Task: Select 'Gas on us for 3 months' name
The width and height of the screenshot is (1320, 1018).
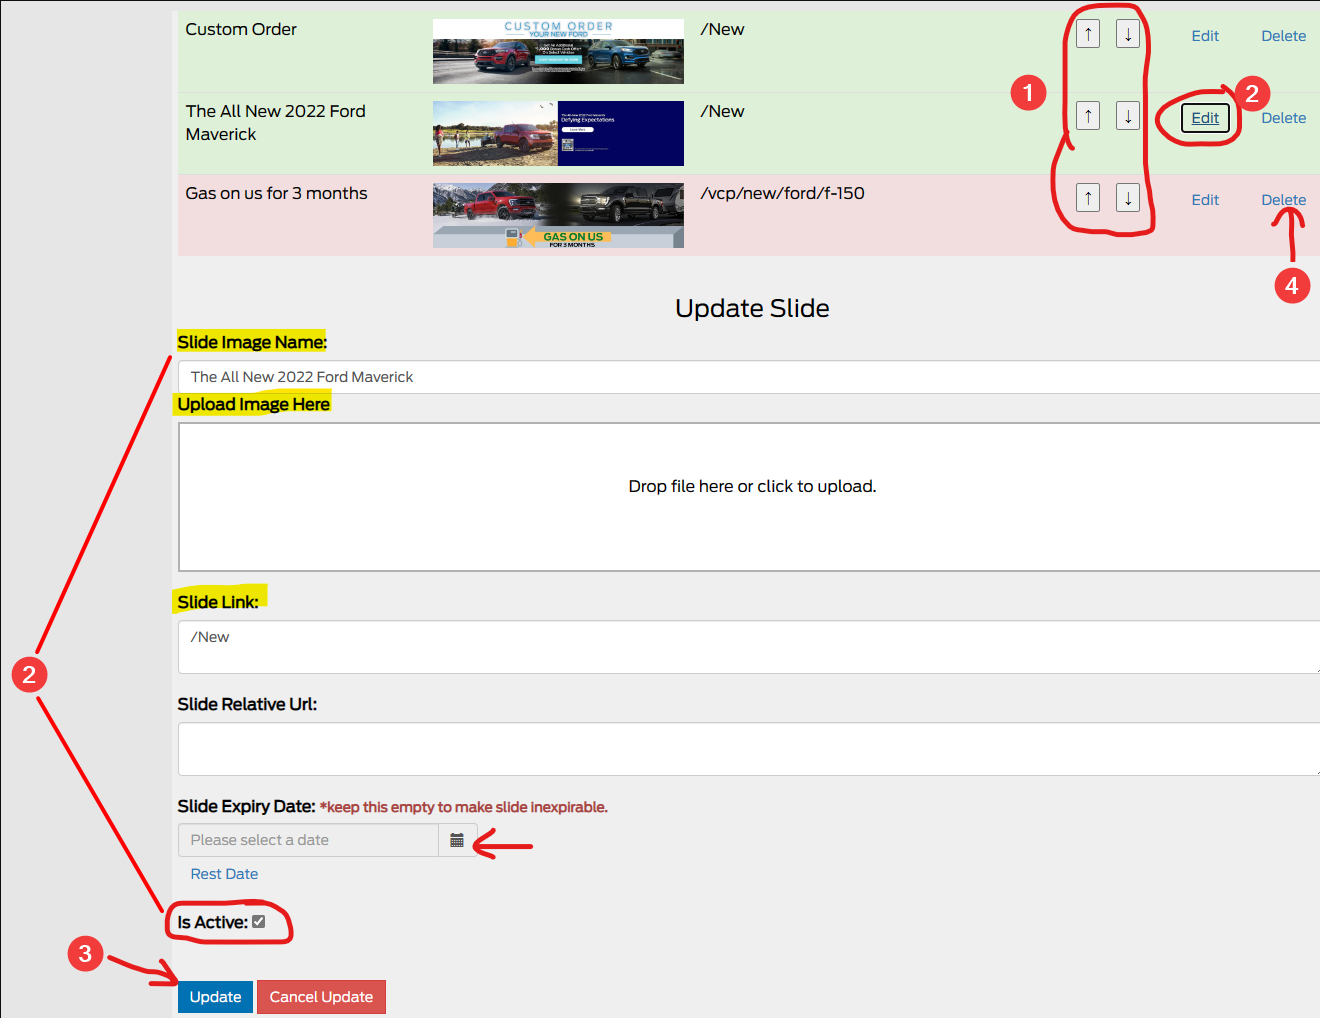Action: tap(276, 193)
